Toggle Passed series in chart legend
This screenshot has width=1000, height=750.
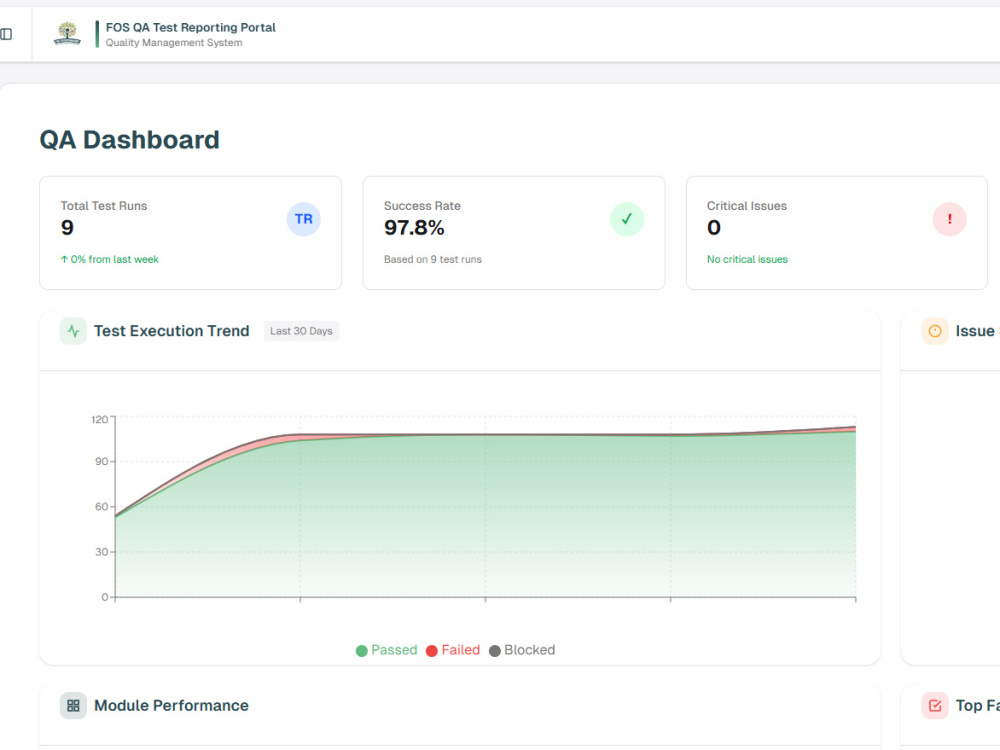click(386, 651)
